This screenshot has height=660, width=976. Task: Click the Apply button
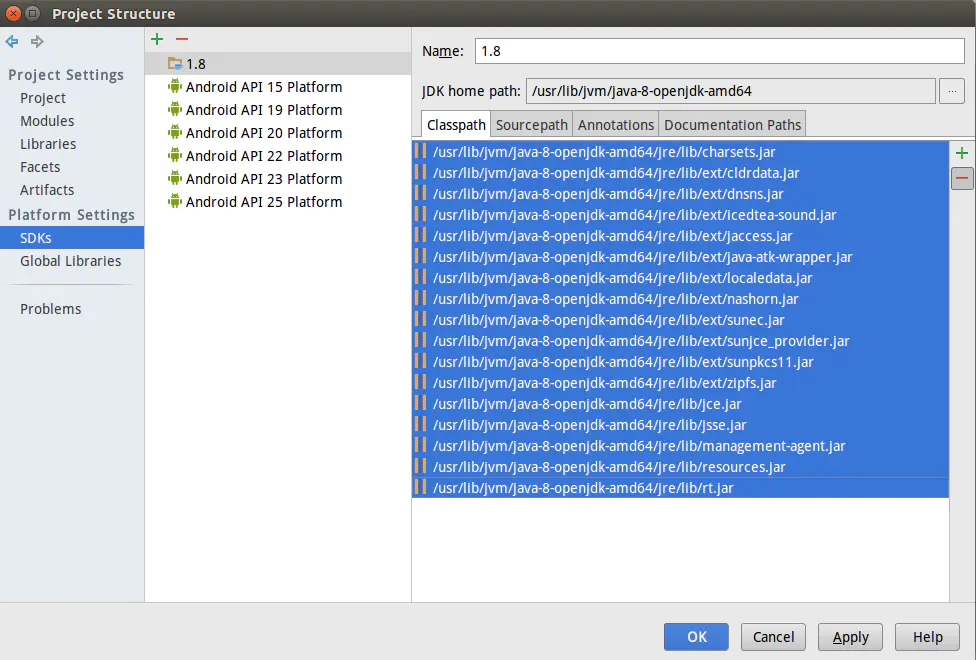(850, 637)
